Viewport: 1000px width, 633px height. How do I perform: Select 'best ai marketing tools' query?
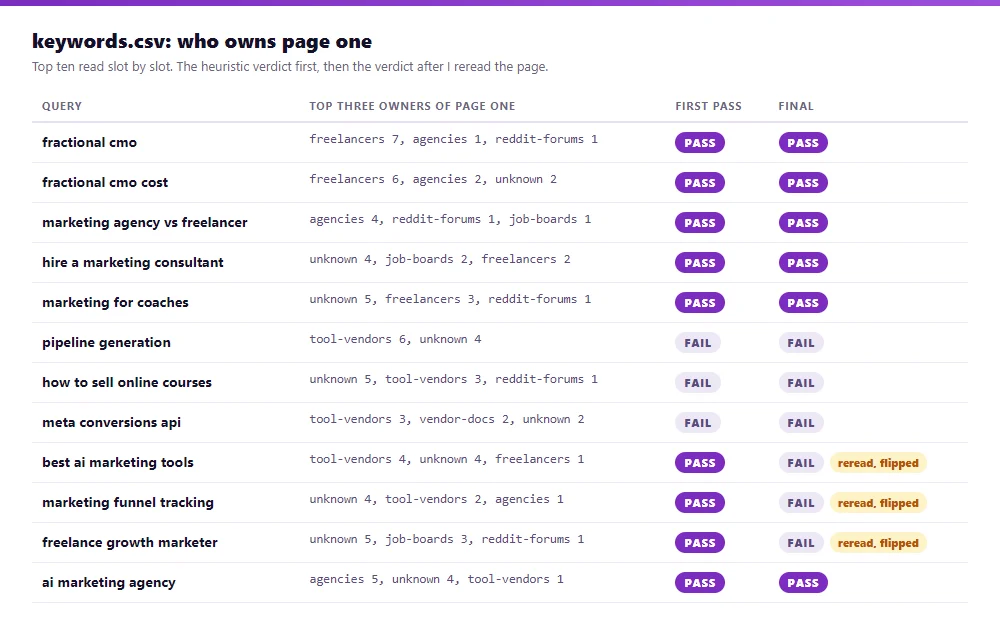(x=118, y=462)
